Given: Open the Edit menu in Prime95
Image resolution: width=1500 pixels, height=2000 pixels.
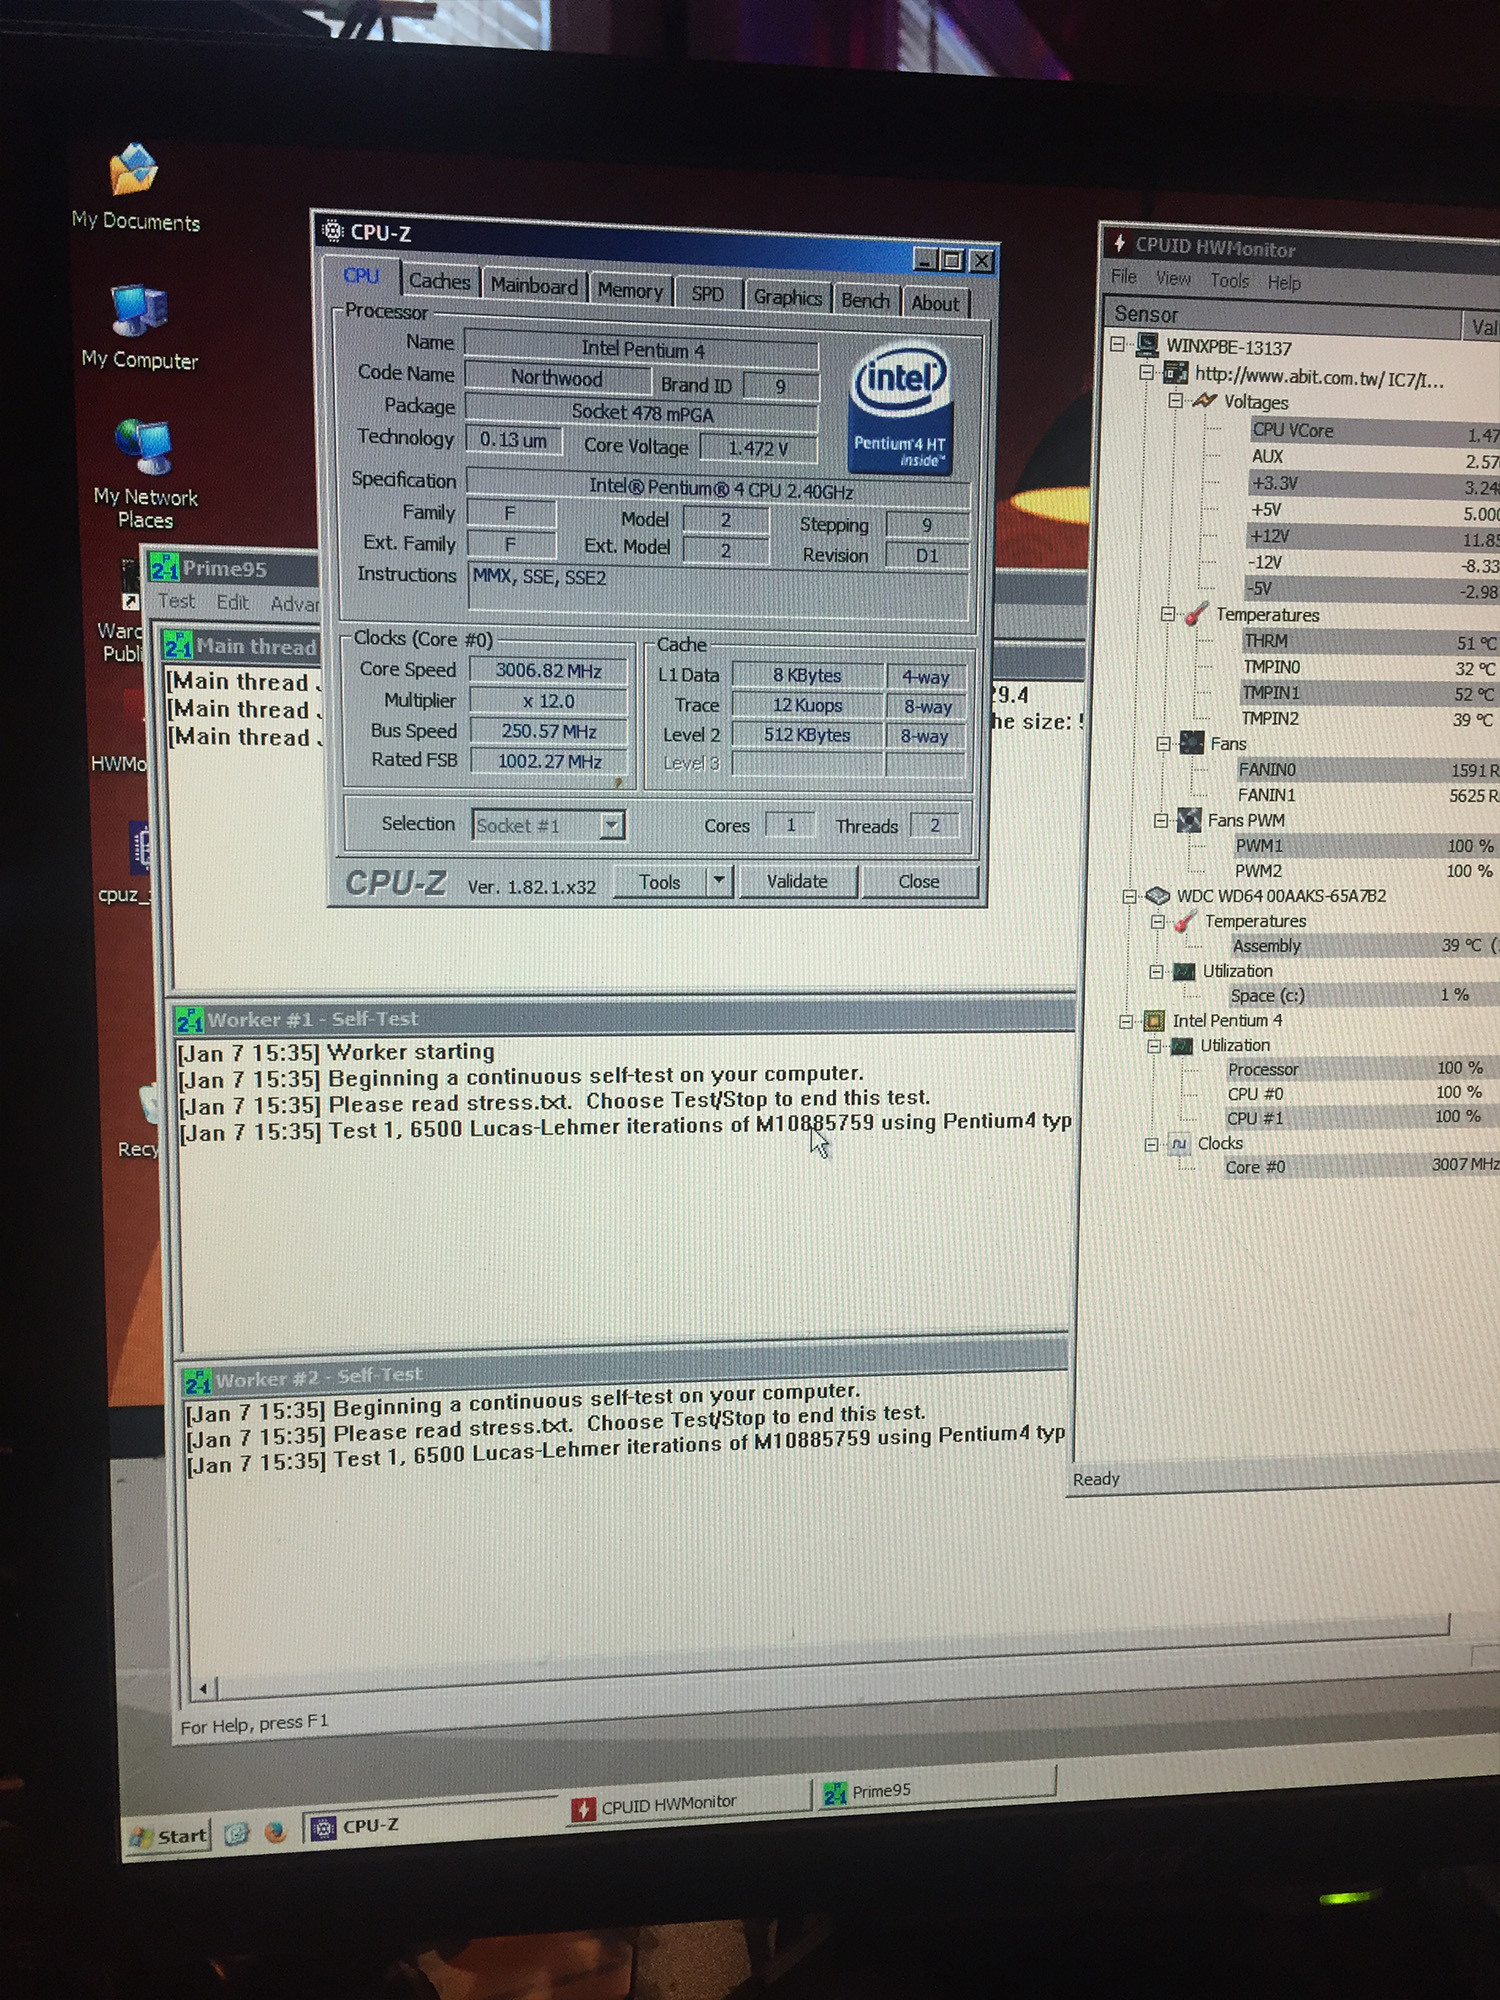Looking at the screenshot, I should [232, 602].
